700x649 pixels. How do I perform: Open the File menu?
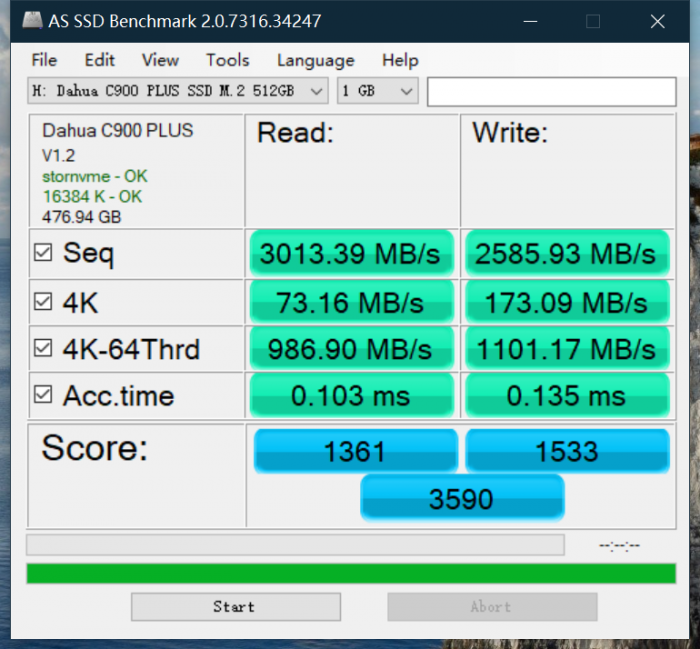click(x=44, y=60)
